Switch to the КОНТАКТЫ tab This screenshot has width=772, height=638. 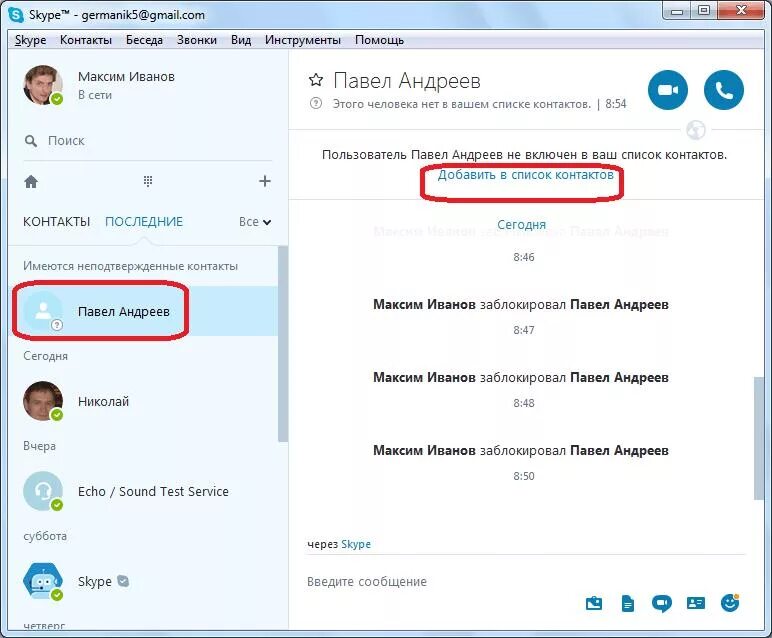pos(56,222)
